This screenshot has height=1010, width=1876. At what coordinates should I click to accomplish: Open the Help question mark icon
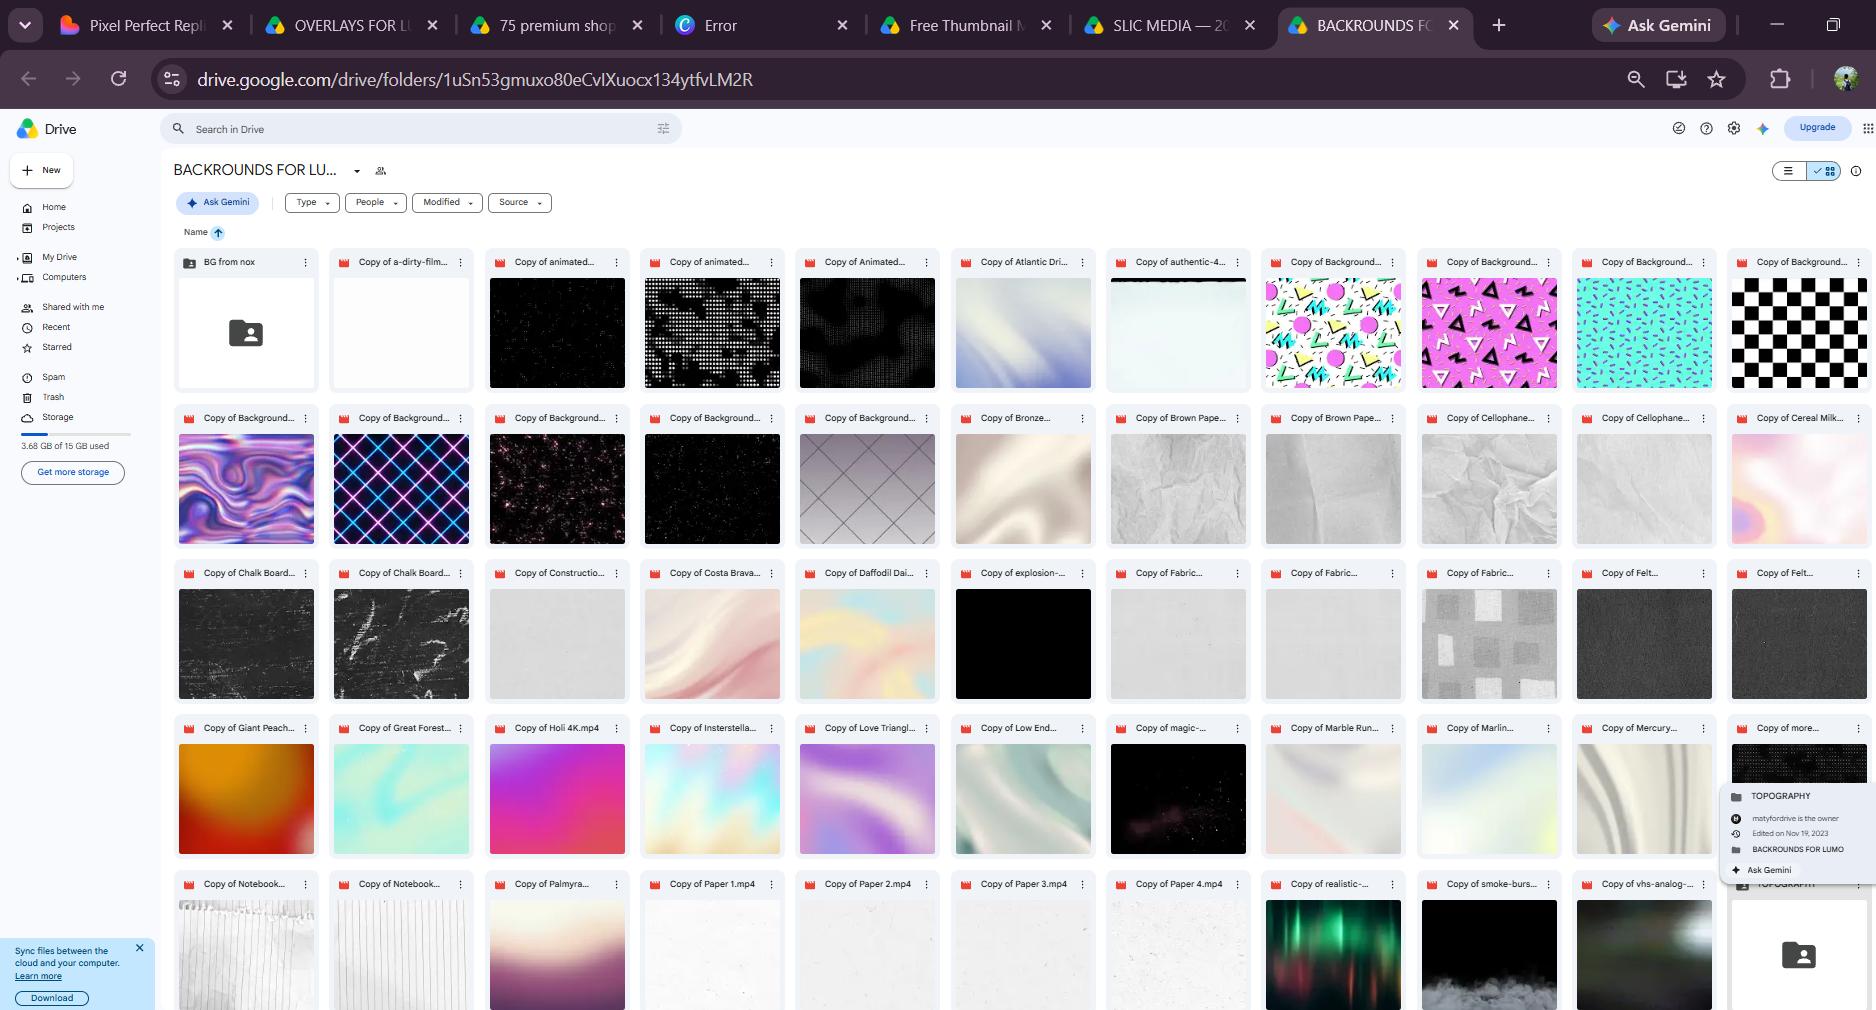(x=1706, y=128)
